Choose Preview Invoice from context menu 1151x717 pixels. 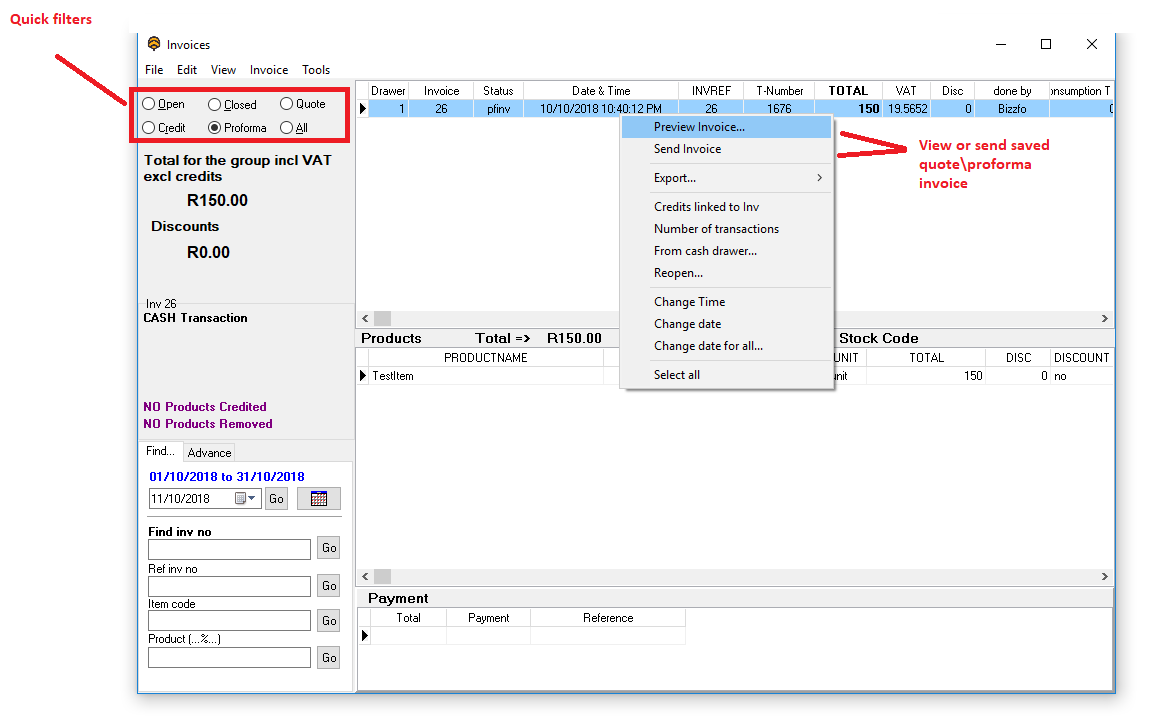(x=699, y=127)
